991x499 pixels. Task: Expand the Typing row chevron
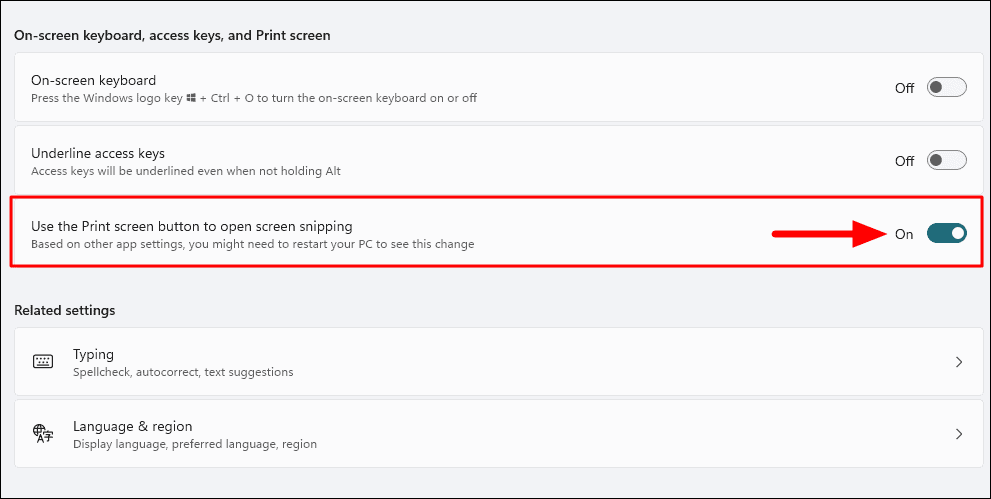tap(959, 362)
